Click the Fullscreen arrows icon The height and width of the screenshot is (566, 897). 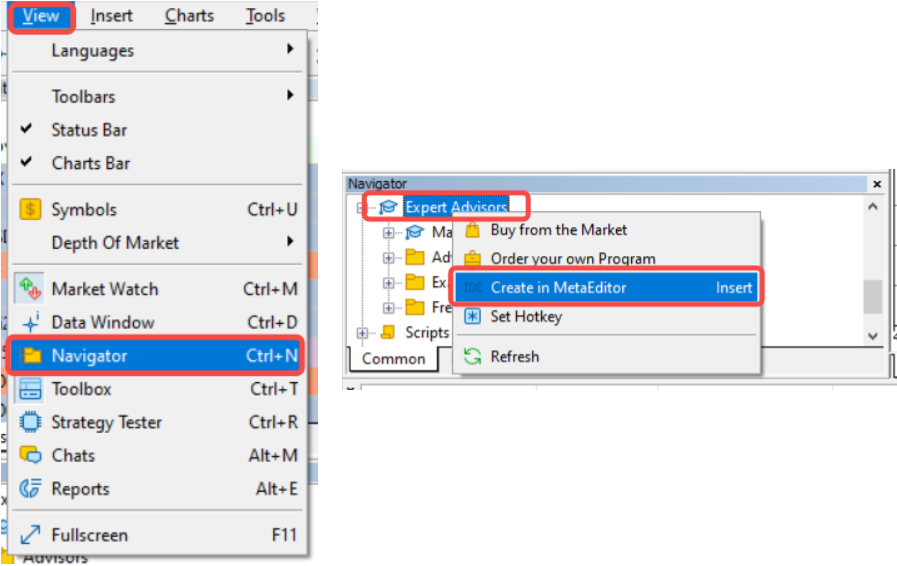(31, 535)
